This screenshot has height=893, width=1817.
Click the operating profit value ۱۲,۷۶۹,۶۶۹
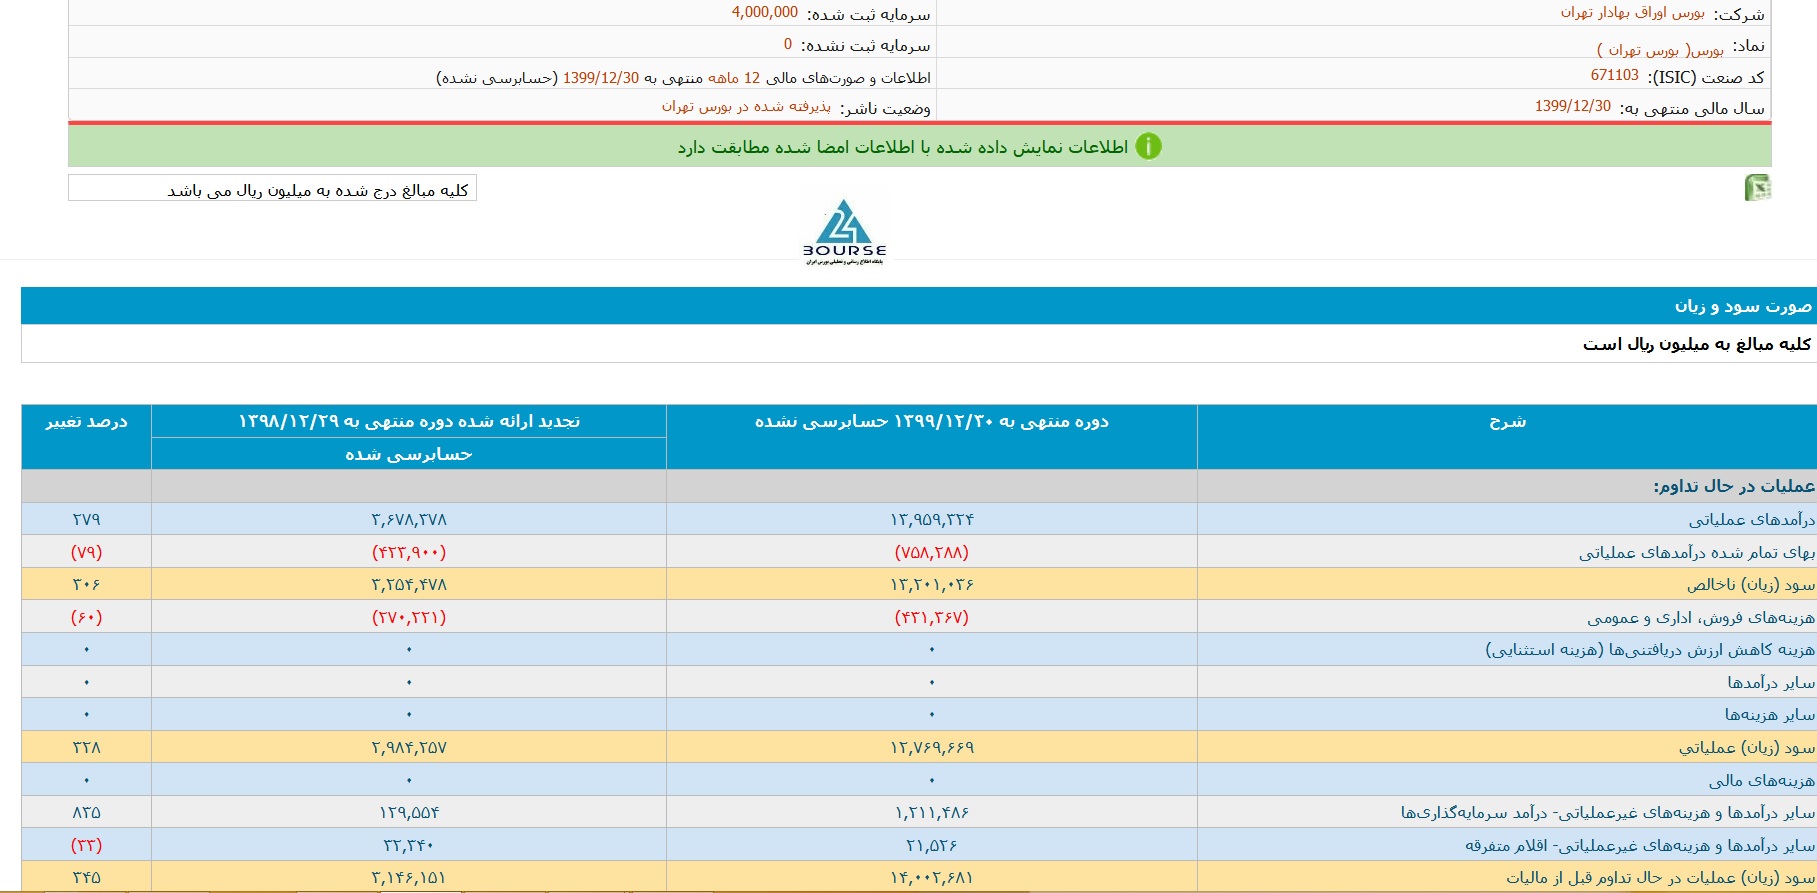pyautogui.click(x=932, y=747)
